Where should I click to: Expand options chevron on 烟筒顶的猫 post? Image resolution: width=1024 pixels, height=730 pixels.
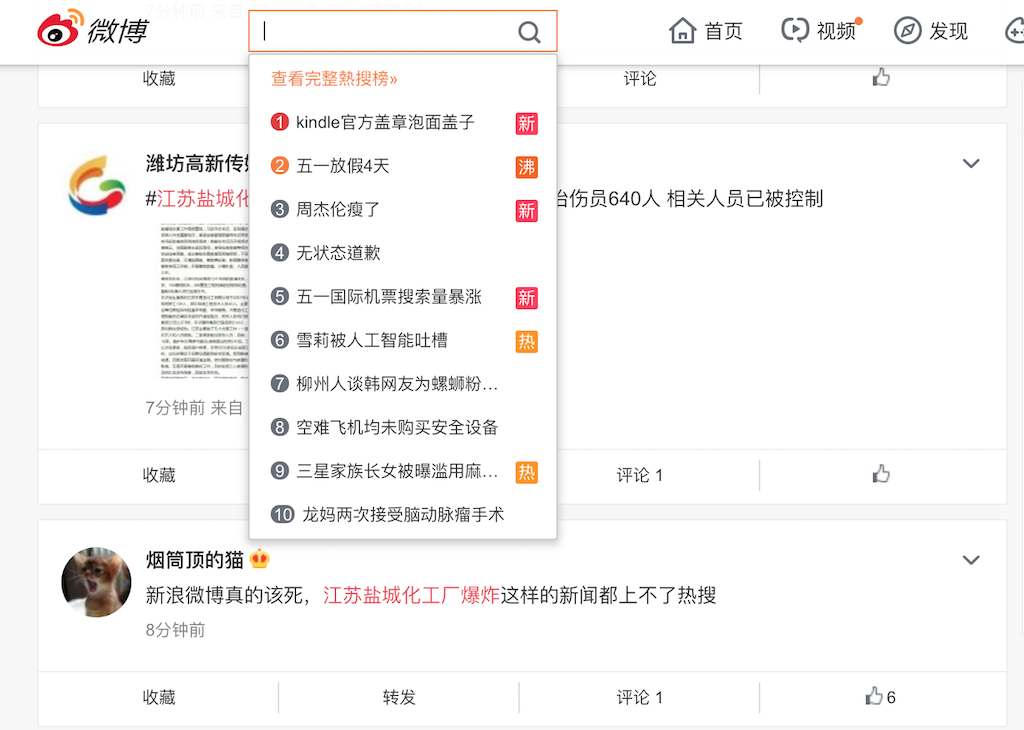971,560
